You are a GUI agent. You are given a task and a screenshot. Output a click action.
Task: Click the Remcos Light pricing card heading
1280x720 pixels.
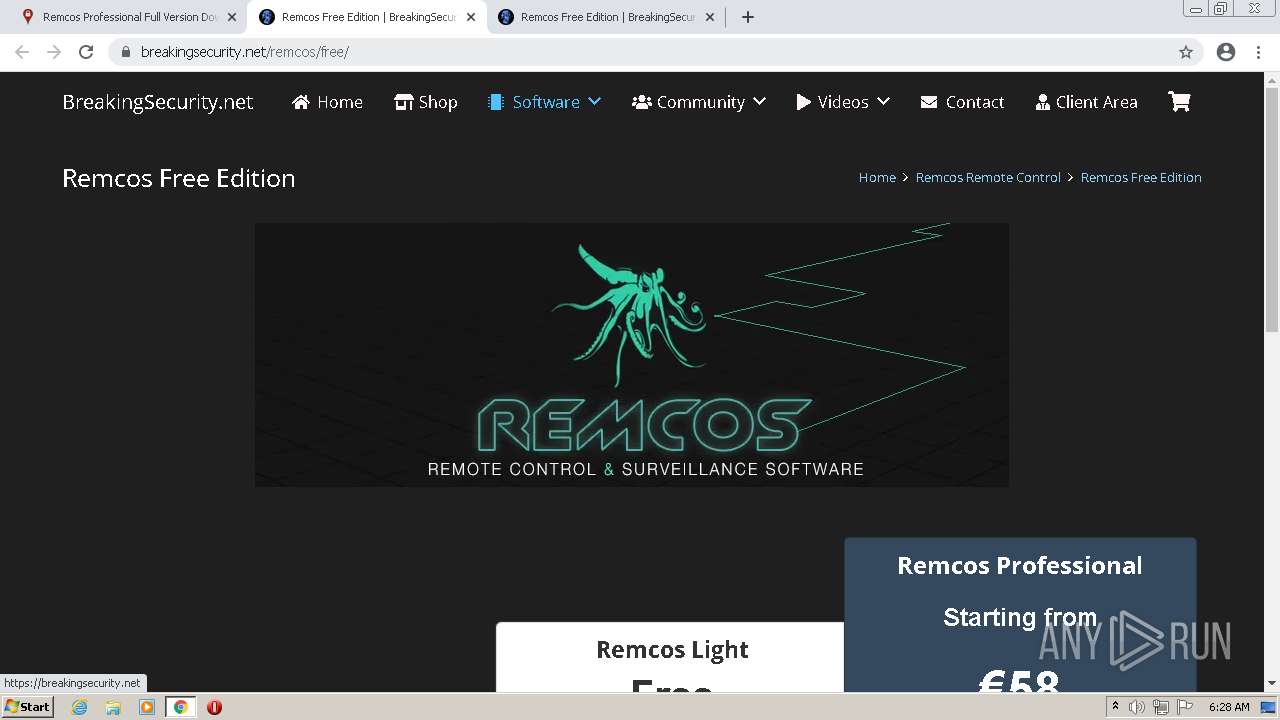tap(672, 650)
